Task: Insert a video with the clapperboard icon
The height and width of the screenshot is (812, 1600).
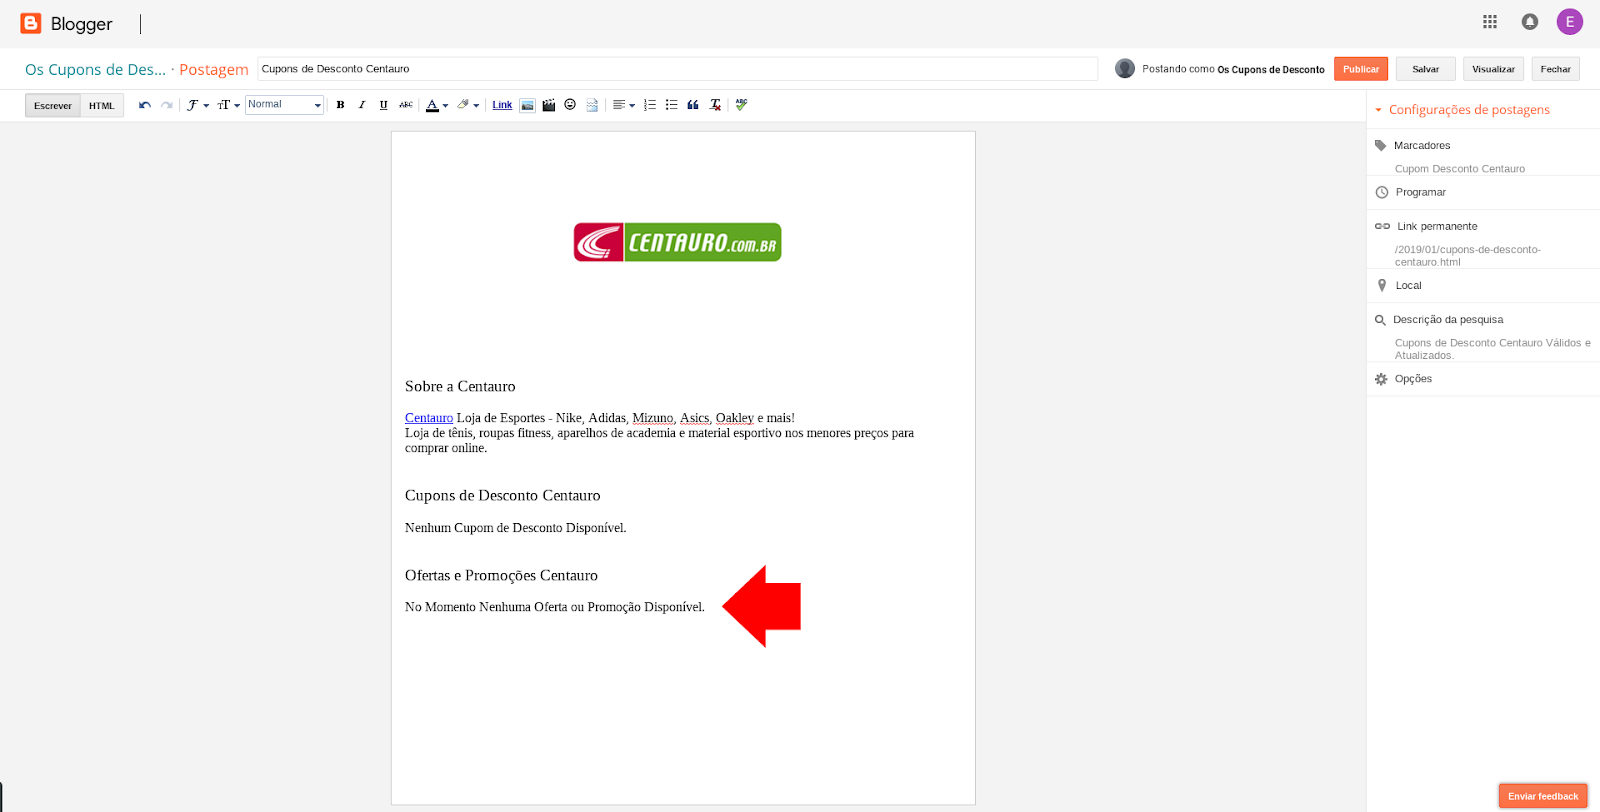Action: [549, 105]
